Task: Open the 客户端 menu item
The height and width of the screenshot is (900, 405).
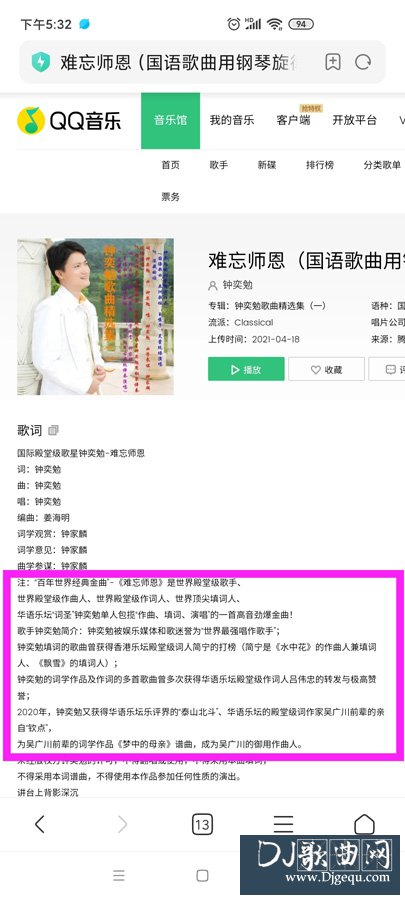Action: 293,121
